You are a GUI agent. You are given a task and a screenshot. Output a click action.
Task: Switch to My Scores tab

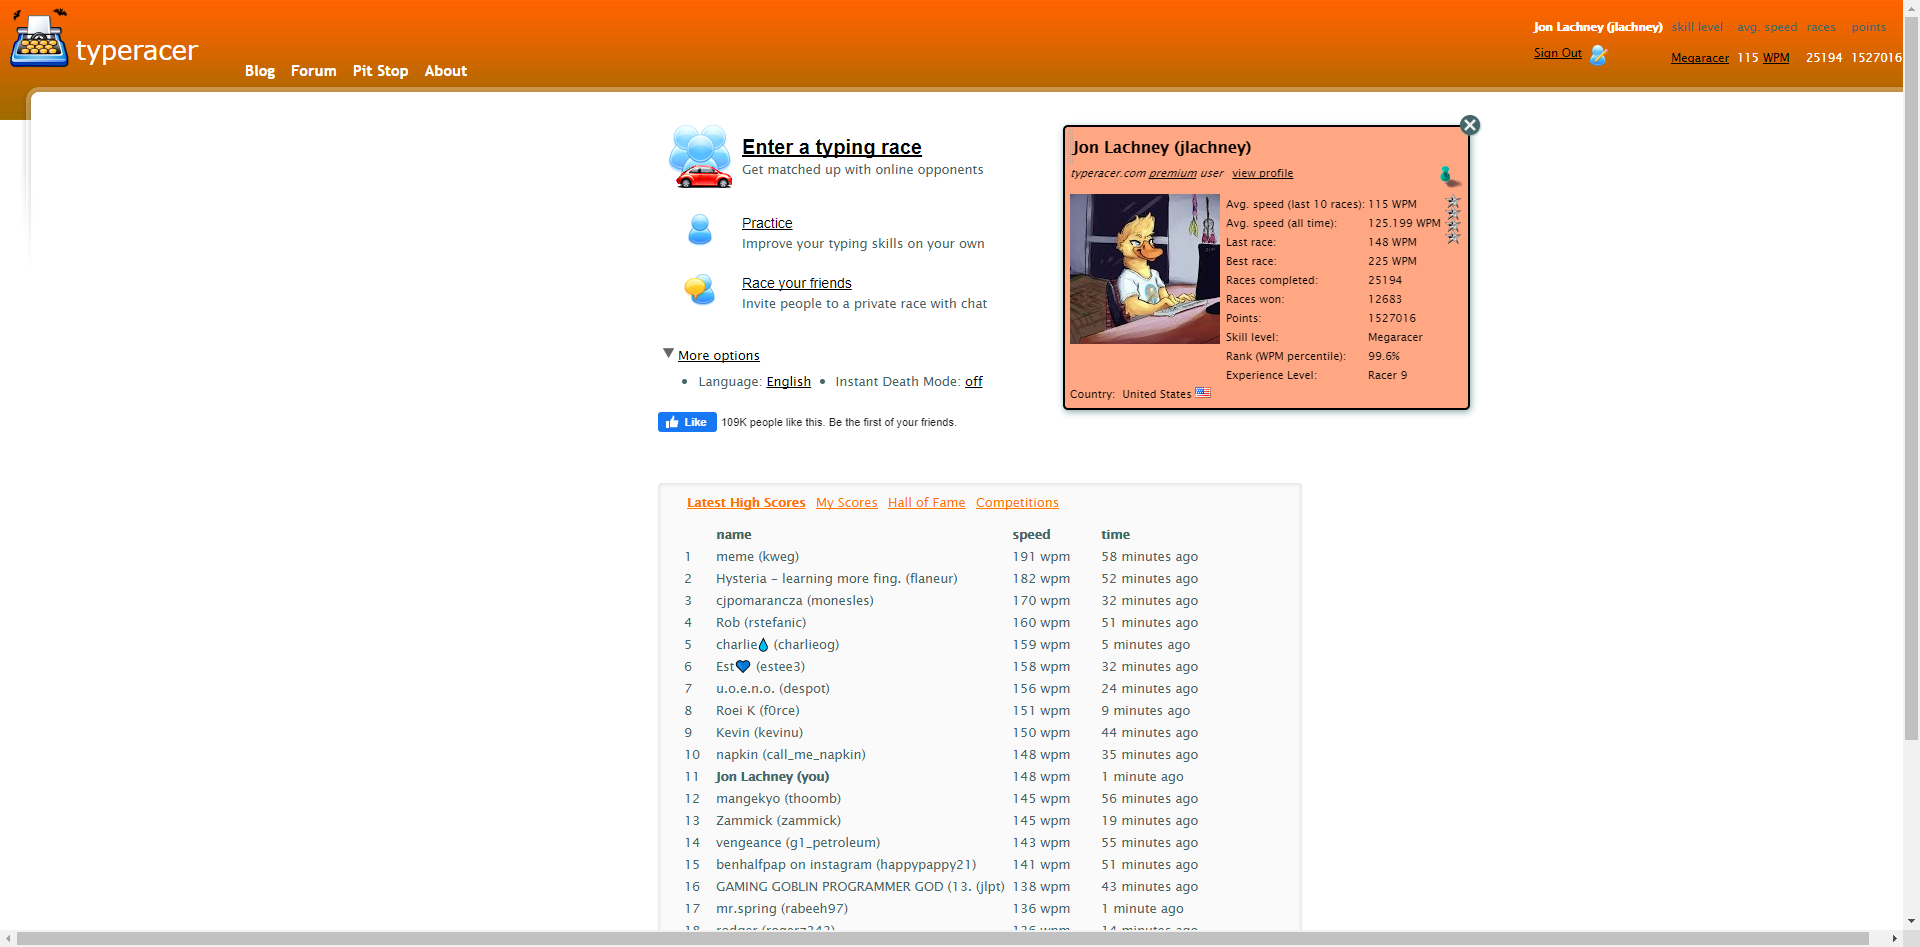(x=846, y=503)
